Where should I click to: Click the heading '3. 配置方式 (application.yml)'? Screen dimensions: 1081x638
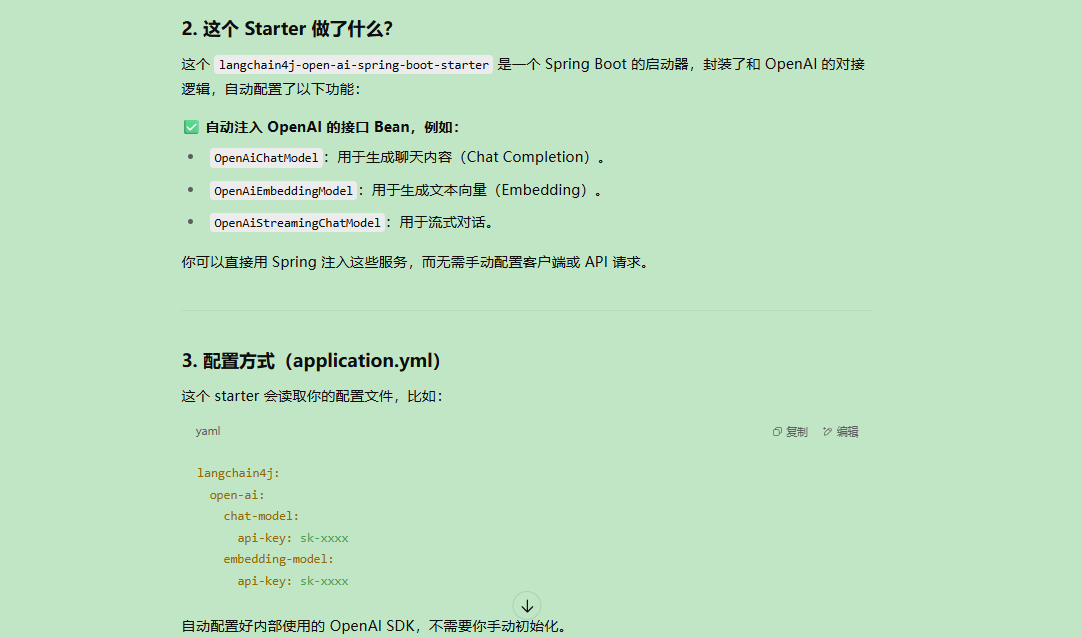tap(311, 361)
